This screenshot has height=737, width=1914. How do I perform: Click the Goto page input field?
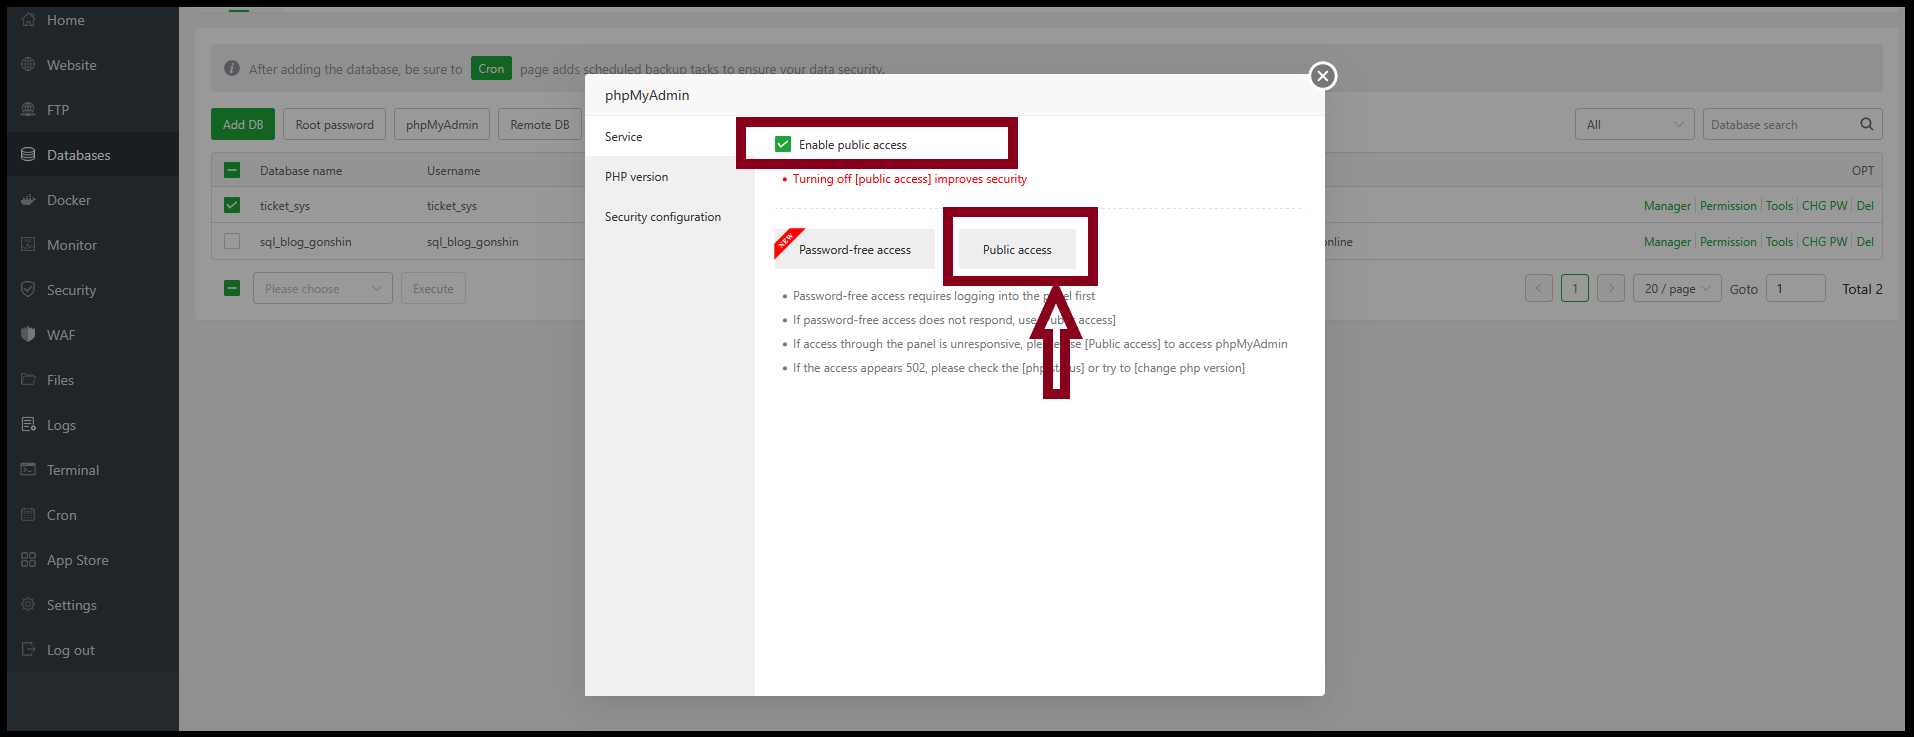[1796, 289]
